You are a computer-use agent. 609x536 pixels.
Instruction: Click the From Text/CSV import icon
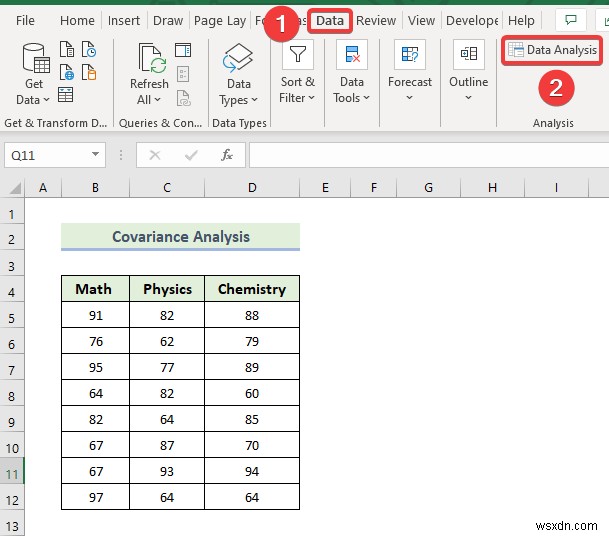[x=67, y=49]
